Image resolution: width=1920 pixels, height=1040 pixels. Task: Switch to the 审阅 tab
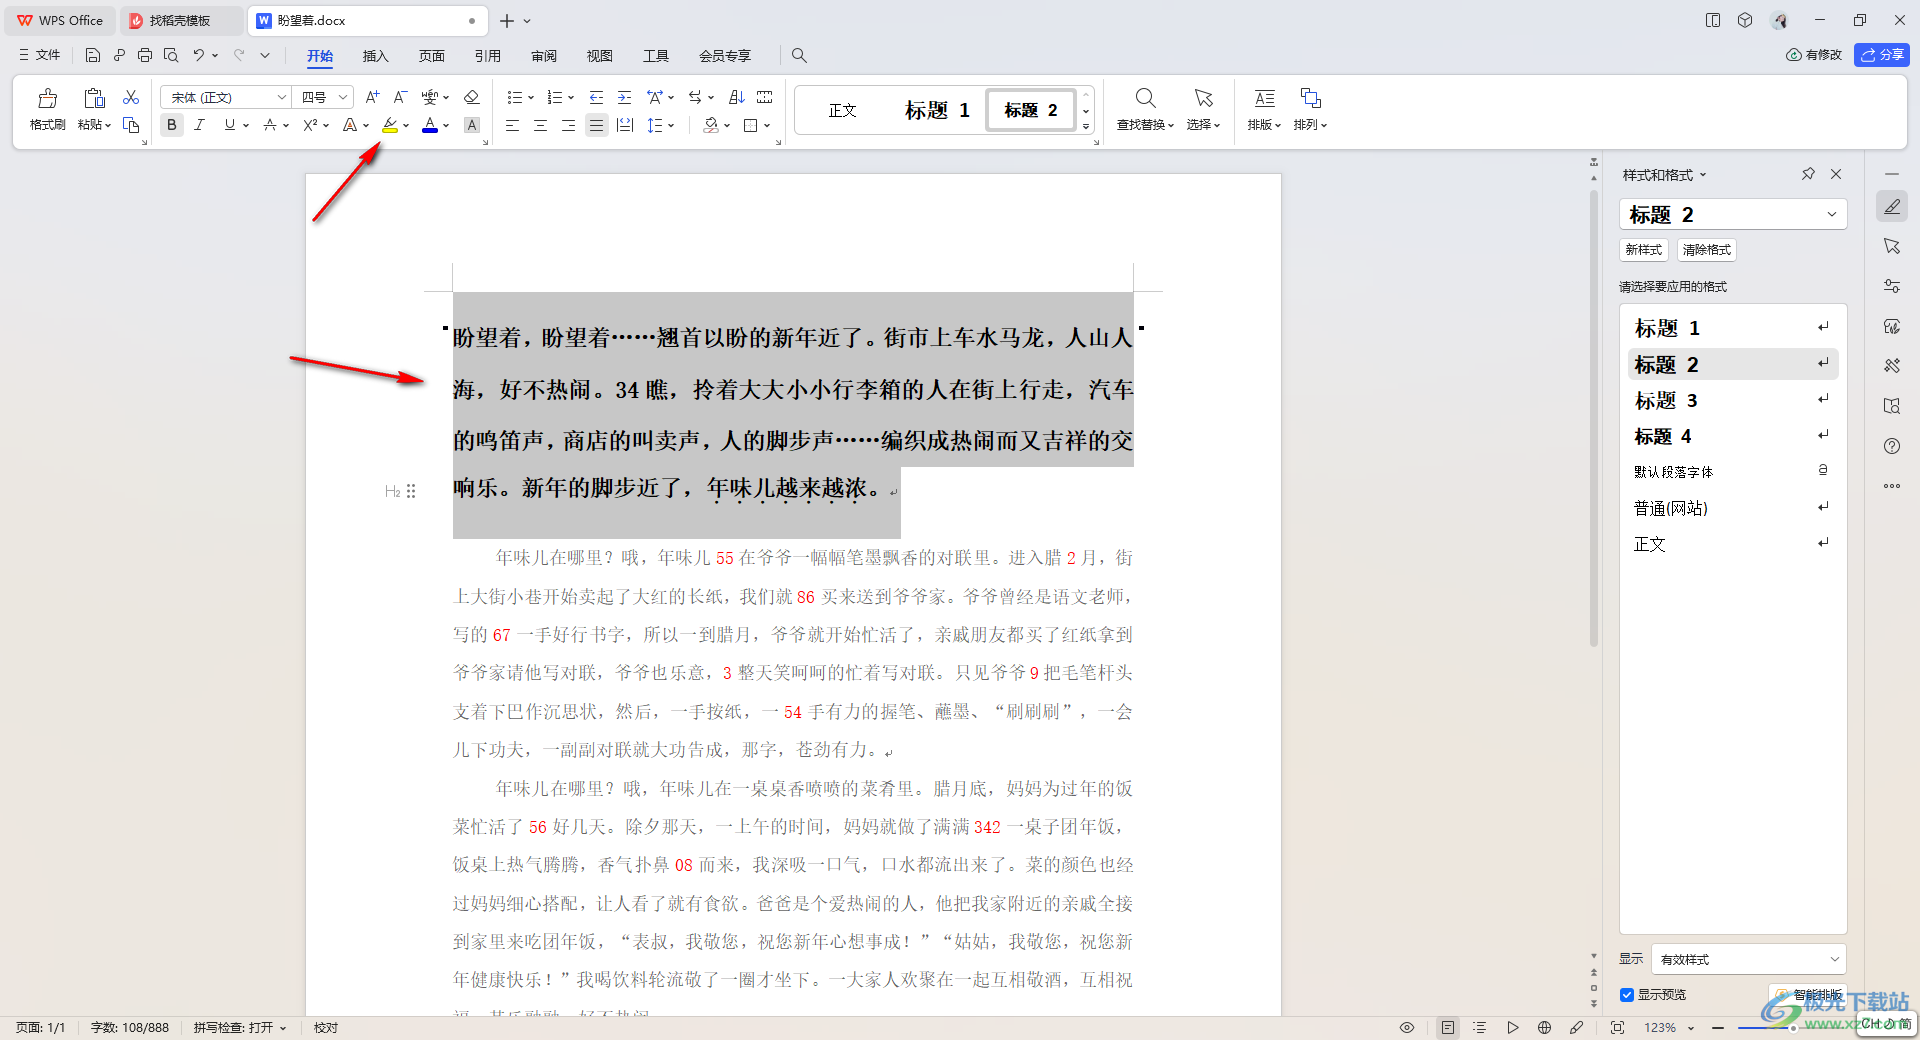click(544, 56)
